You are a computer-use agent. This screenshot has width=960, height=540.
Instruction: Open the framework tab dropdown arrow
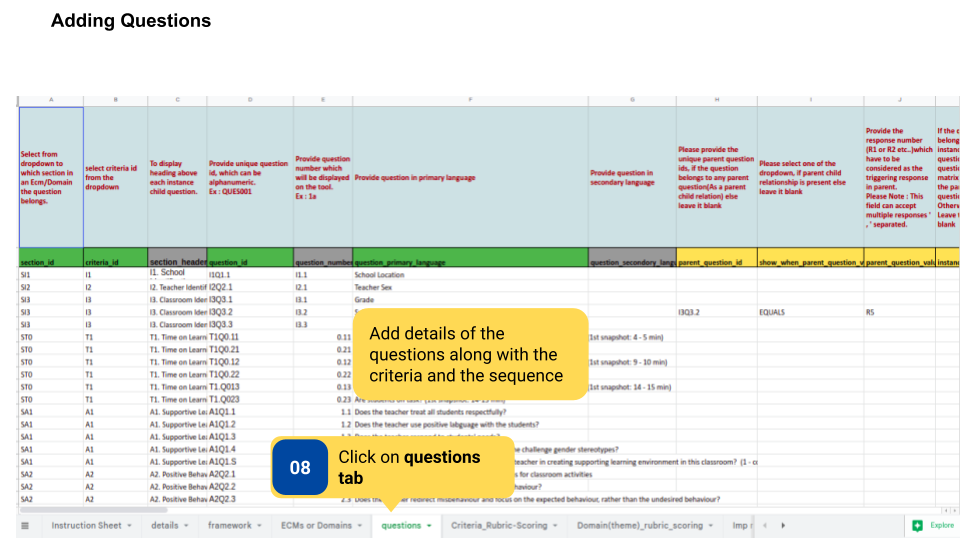click(x=260, y=525)
